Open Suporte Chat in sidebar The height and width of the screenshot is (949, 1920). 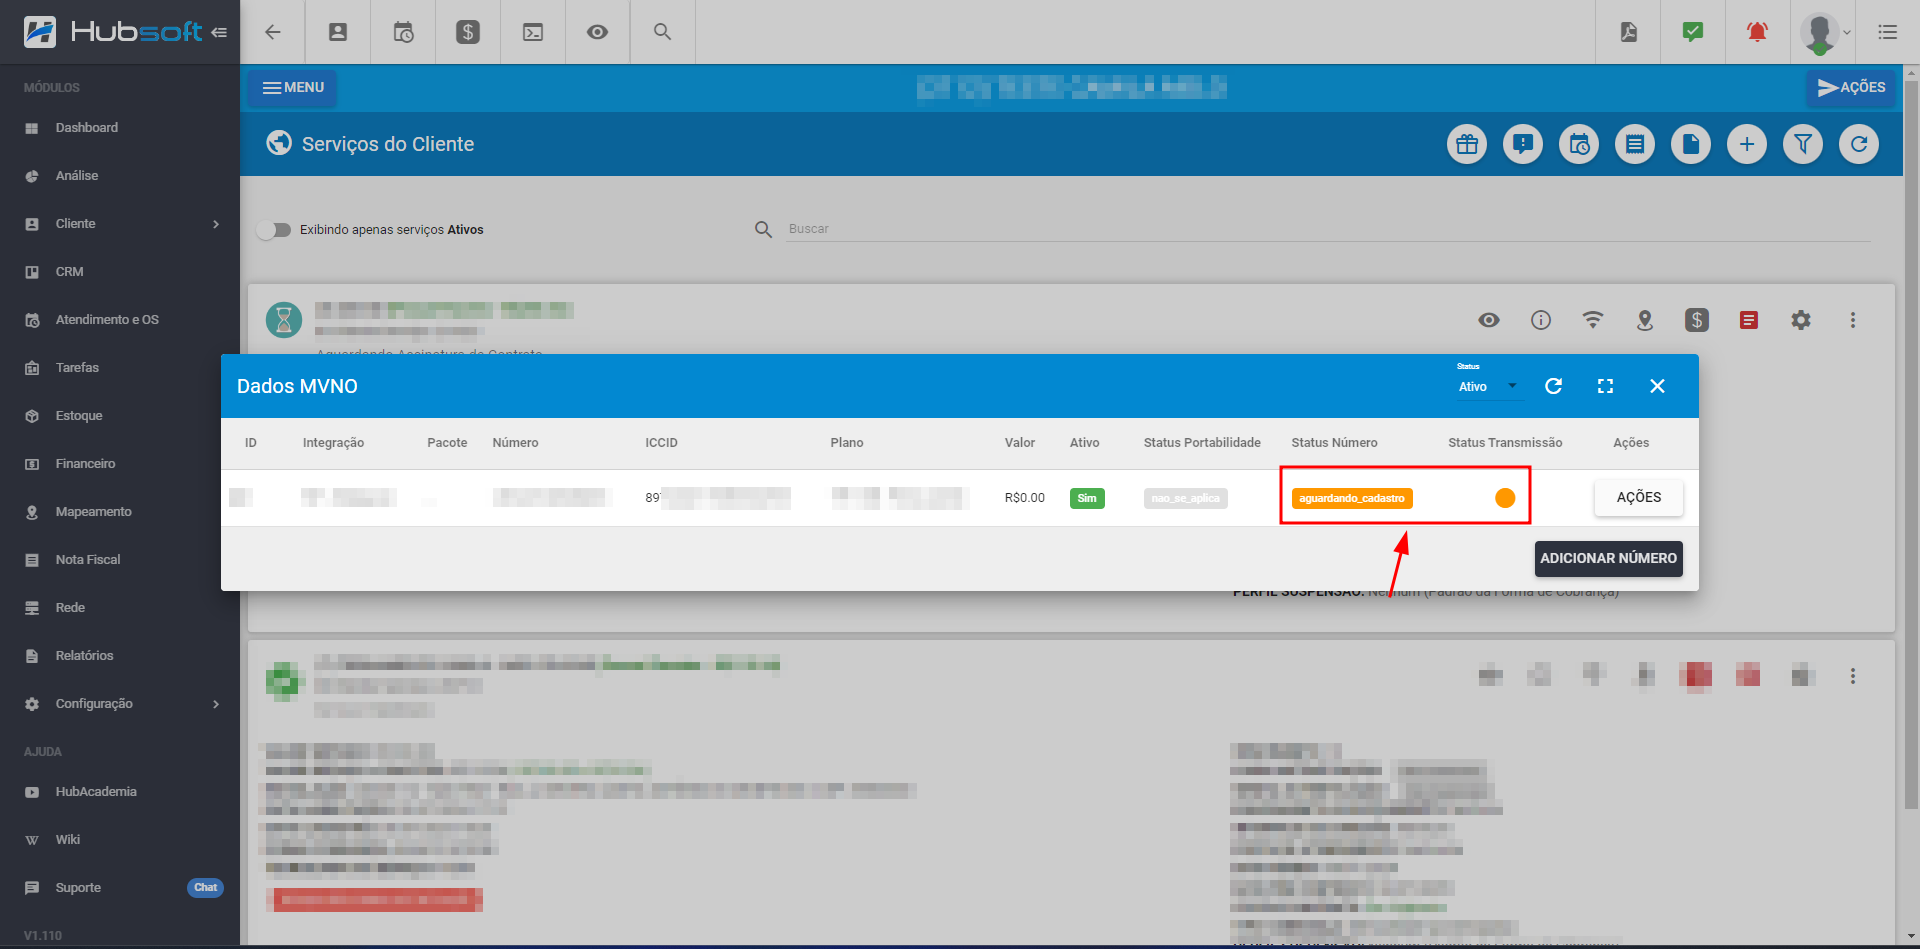pos(120,888)
